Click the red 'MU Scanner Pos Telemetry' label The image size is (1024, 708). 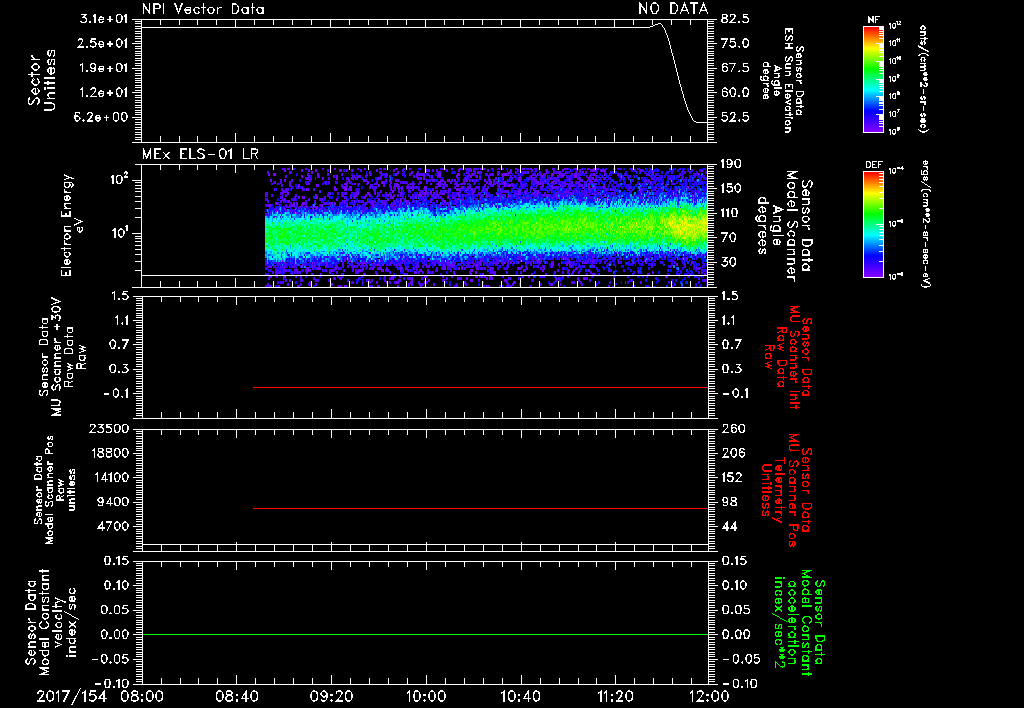(x=787, y=490)
